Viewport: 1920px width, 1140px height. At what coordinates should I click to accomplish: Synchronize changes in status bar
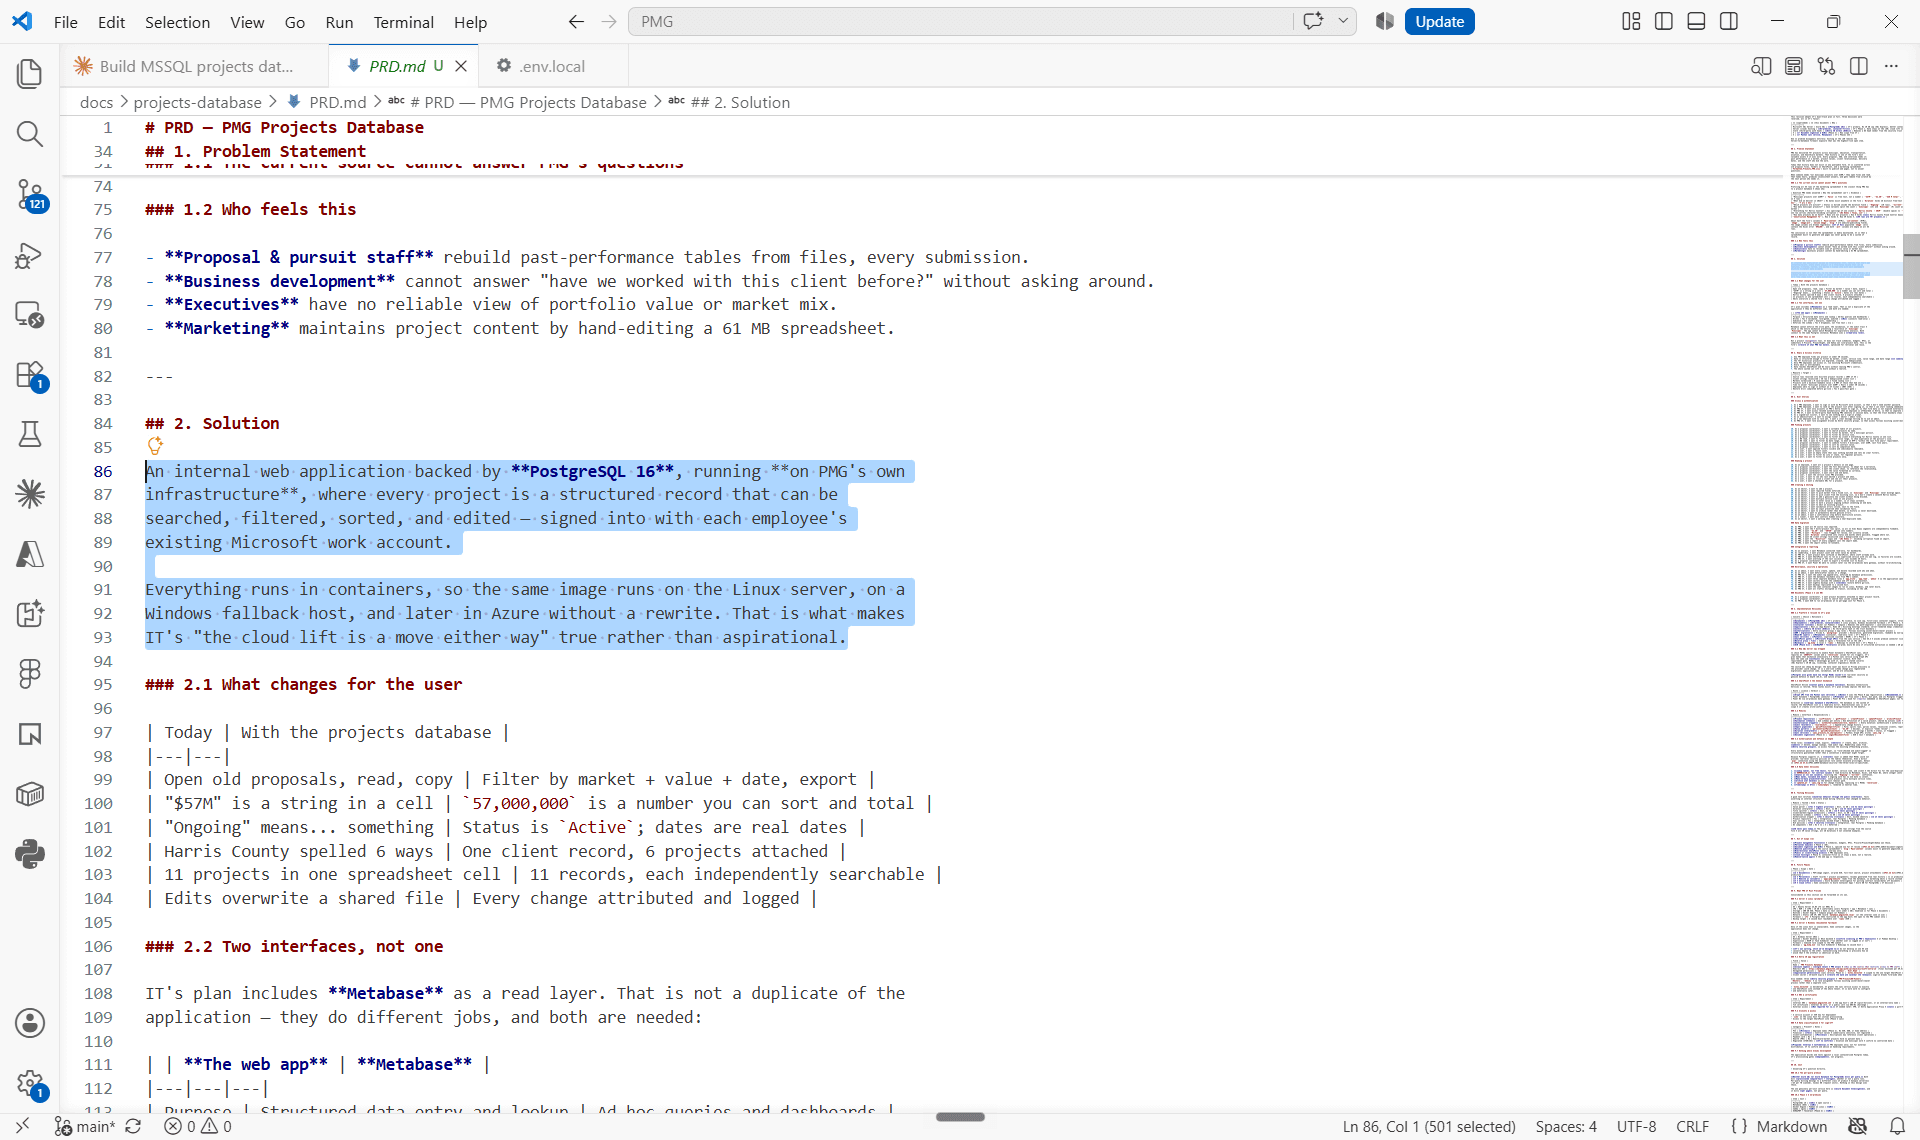133,1126
